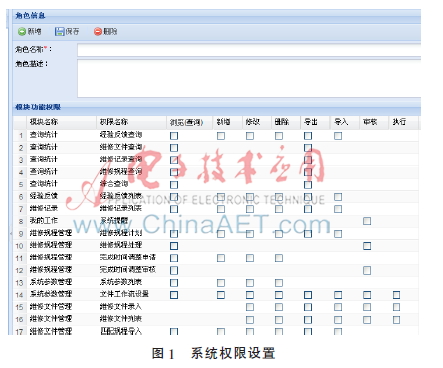Tick 审核 checkbox for 维修规程处理 row
The image size is (443, 368).
coord(367,246)
